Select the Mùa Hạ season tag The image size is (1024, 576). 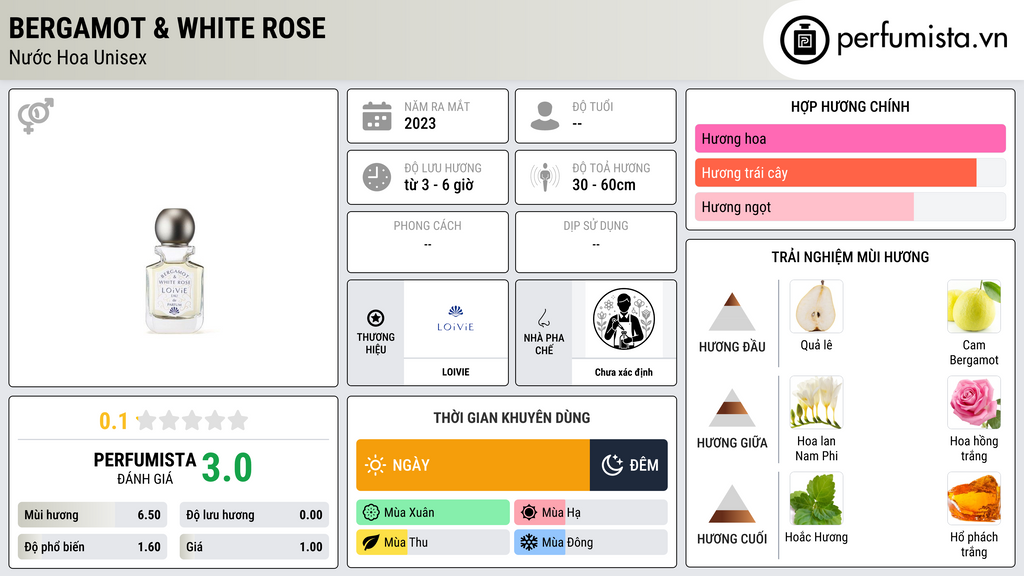pyautogui.click(x=590, y=513)
